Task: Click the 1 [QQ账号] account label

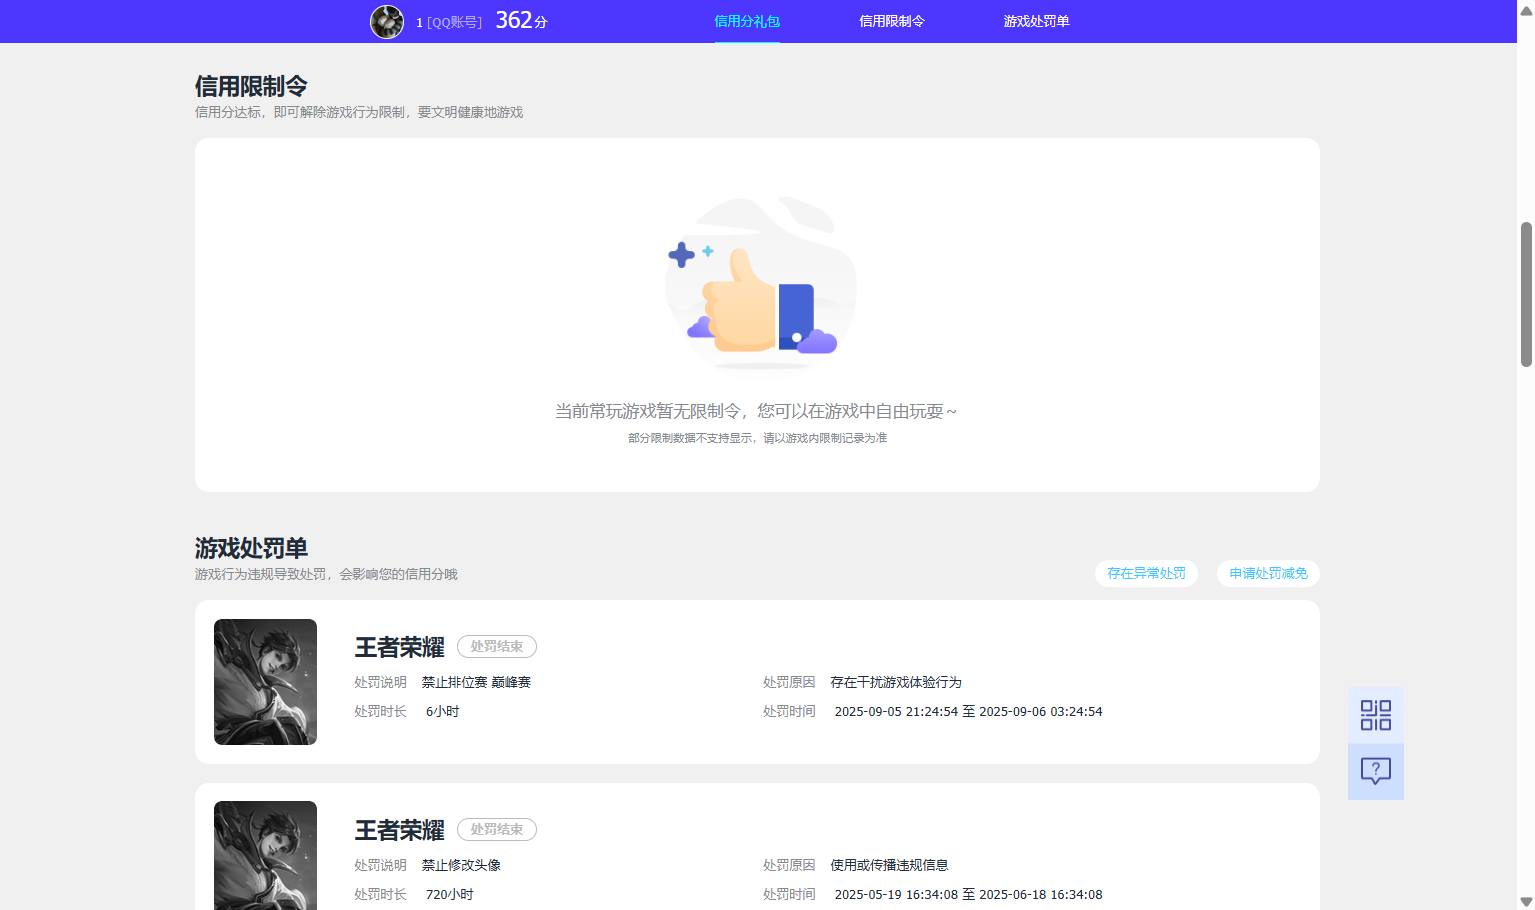Action: pos(449,22)
